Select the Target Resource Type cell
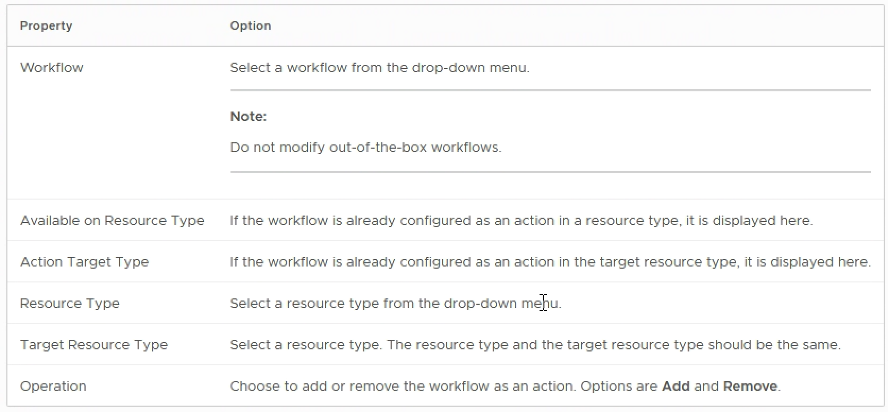888x412 pixels. click(94, 345)
